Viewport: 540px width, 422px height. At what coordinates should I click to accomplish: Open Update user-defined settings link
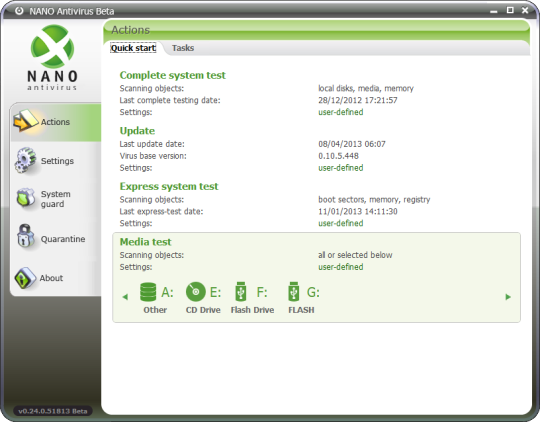[x=341, y=168]
